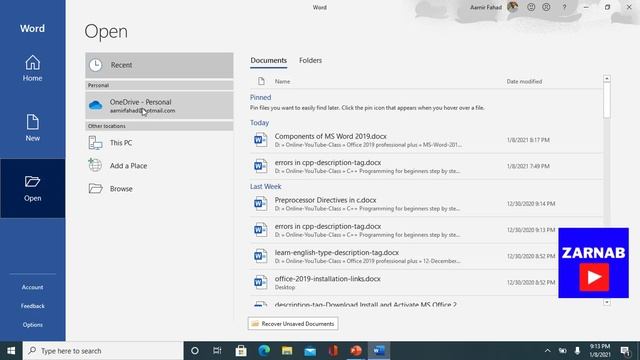The width and height of the screenshot is (640, 360).
Task: Sort by Date modified column header
Action: tap(524, 82)
